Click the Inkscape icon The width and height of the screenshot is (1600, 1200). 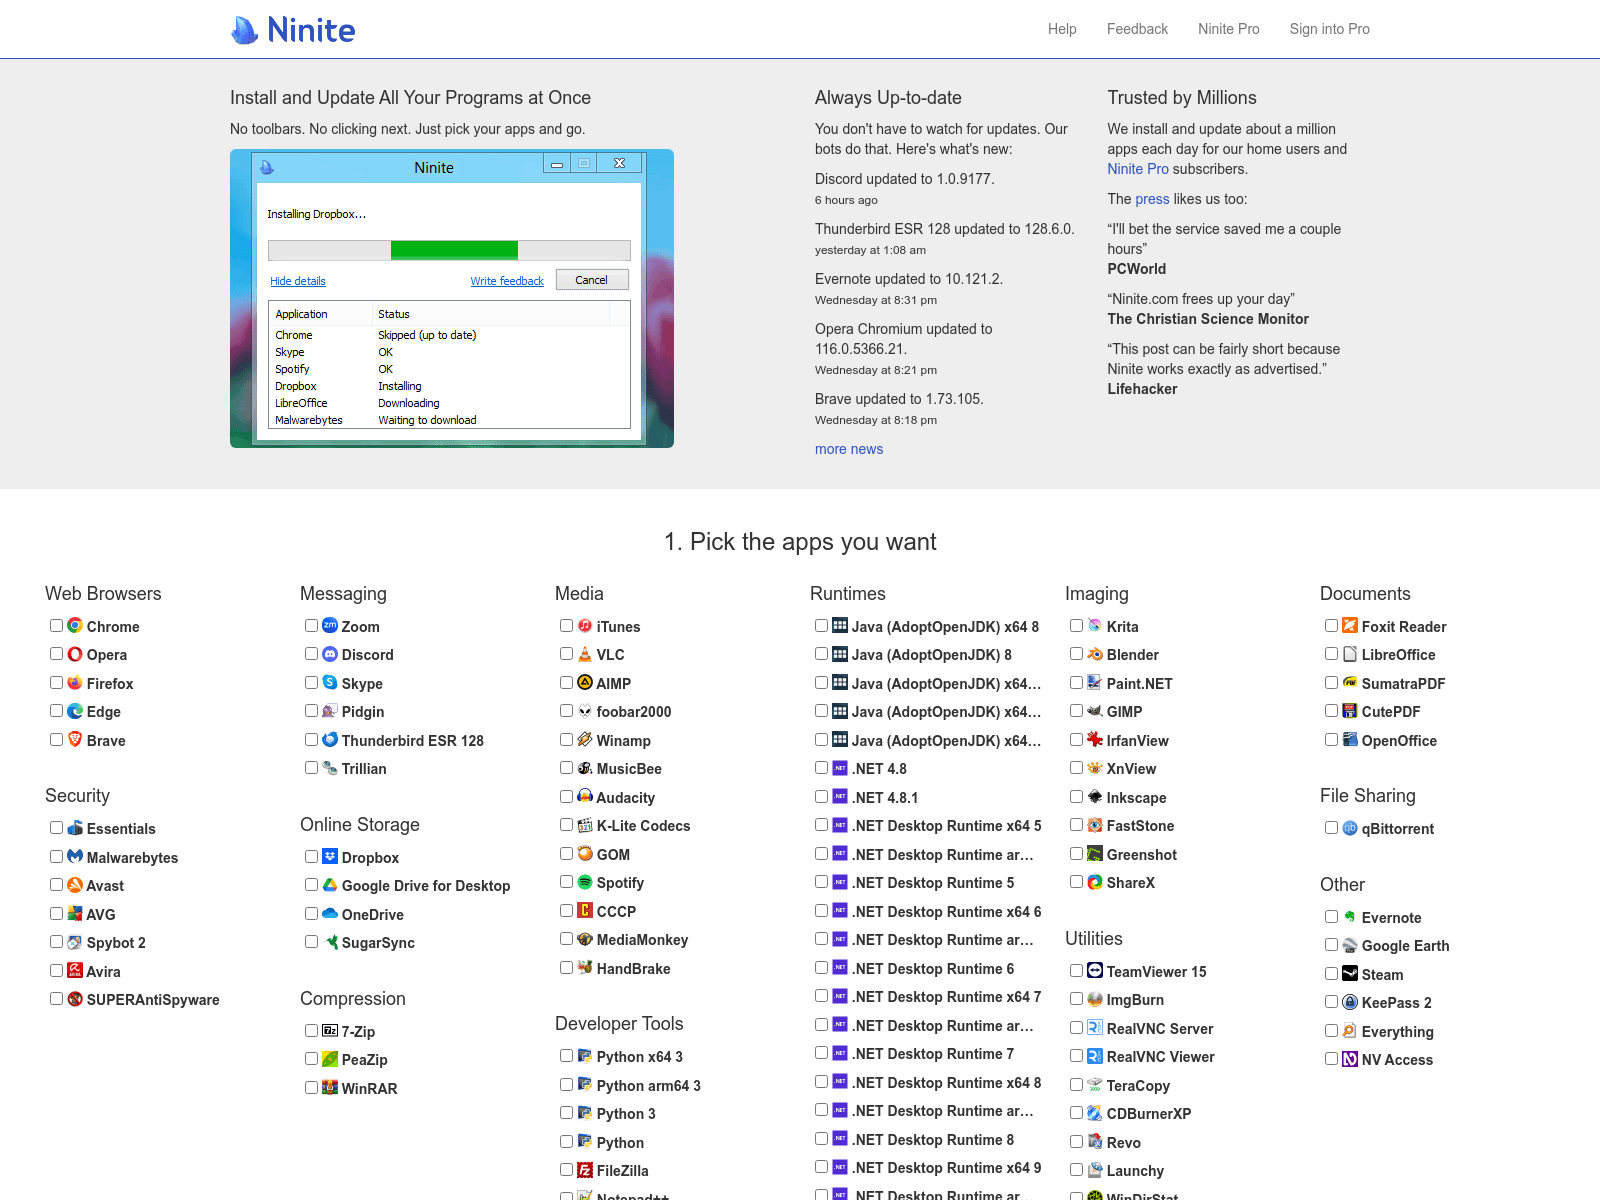(1095, 796)
